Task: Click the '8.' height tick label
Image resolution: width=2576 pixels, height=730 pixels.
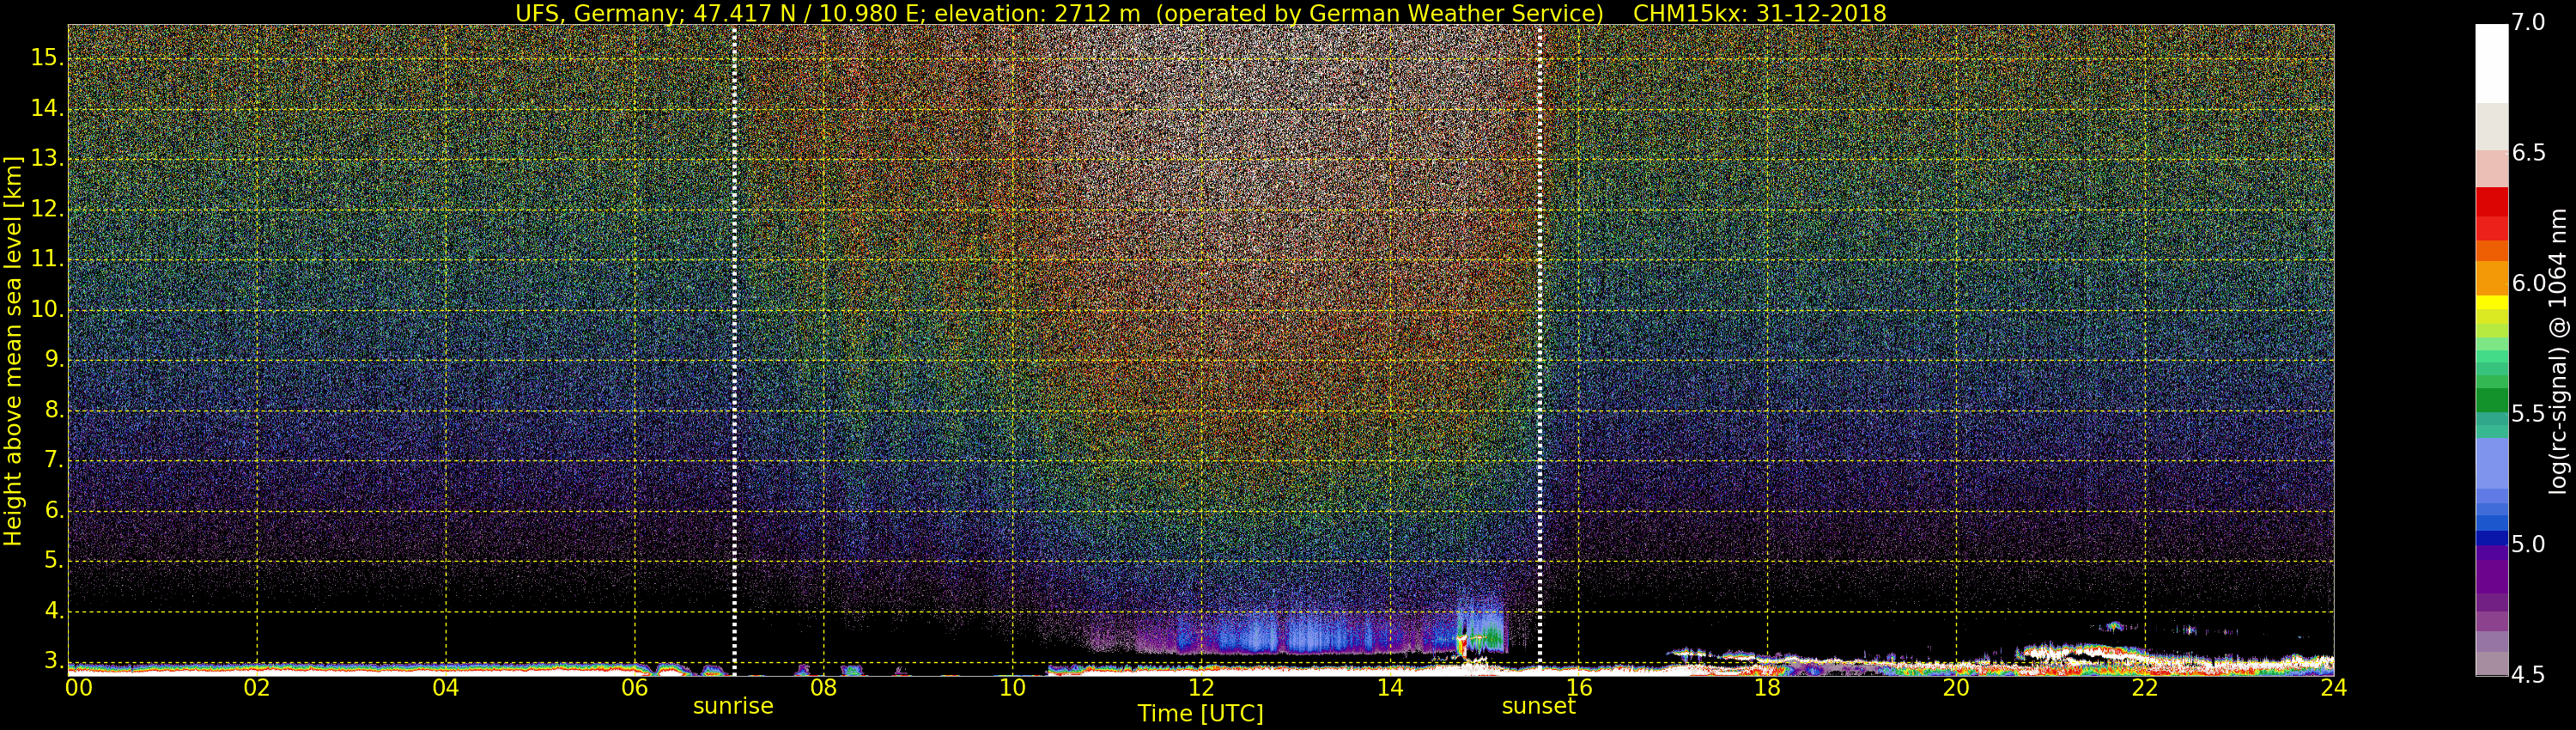Action: tap(54, 410)
